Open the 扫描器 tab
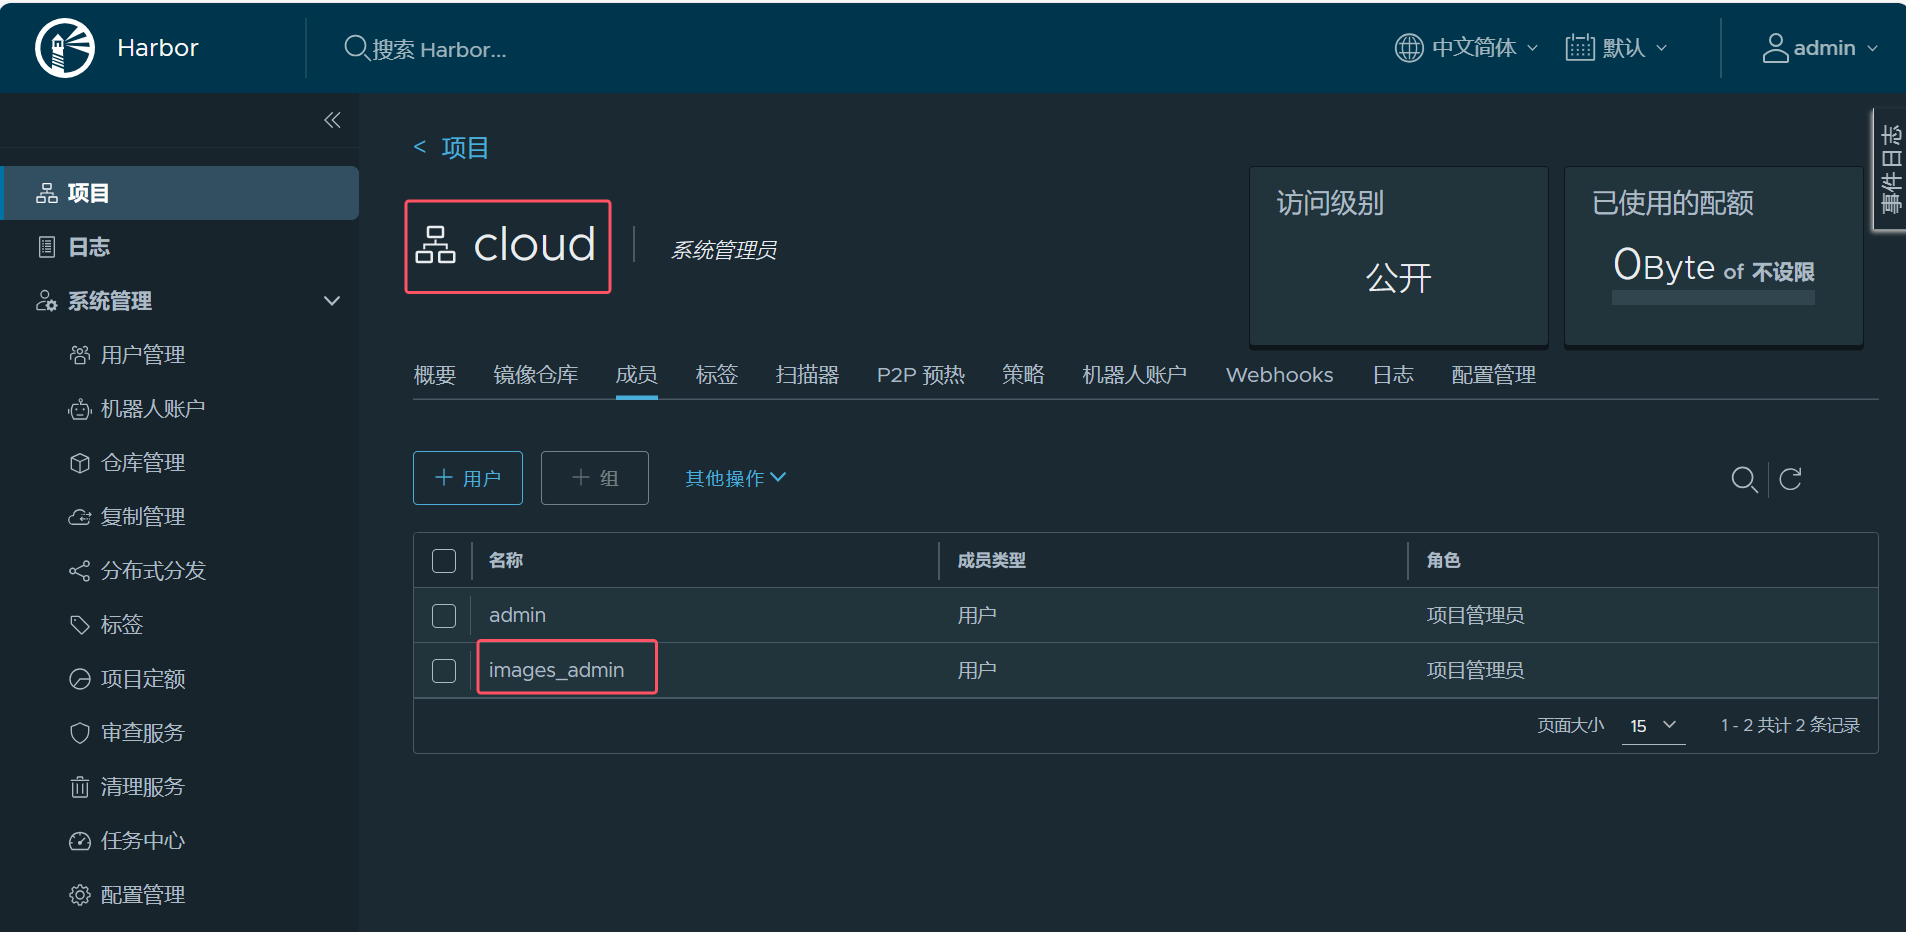The image size is (1906, 932). (x=808, y=375)
